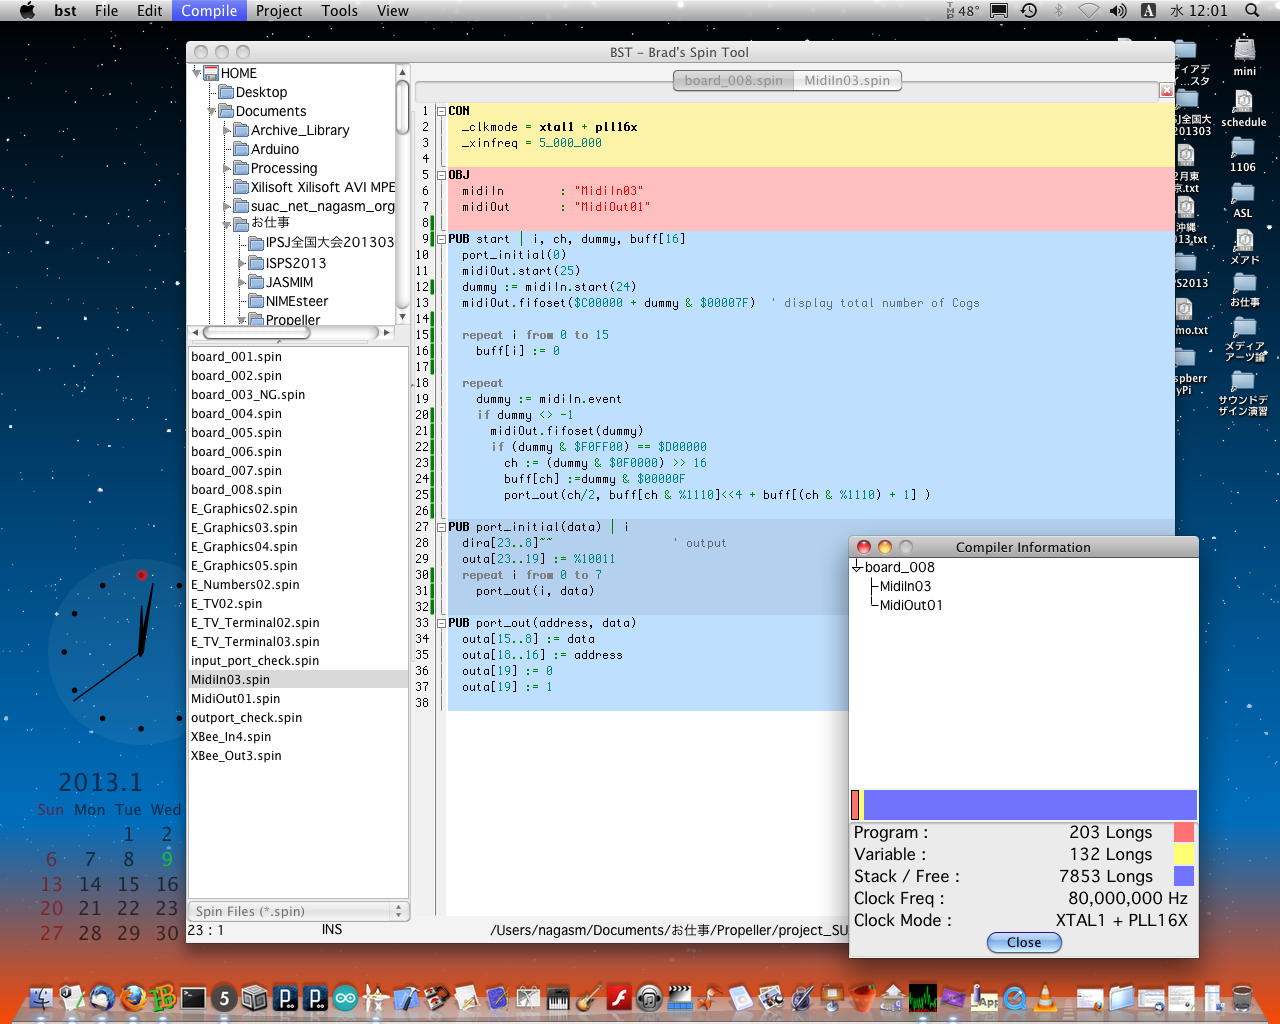
Task: Launch Firefox from the dock
Action: click(x=132, y=997)
